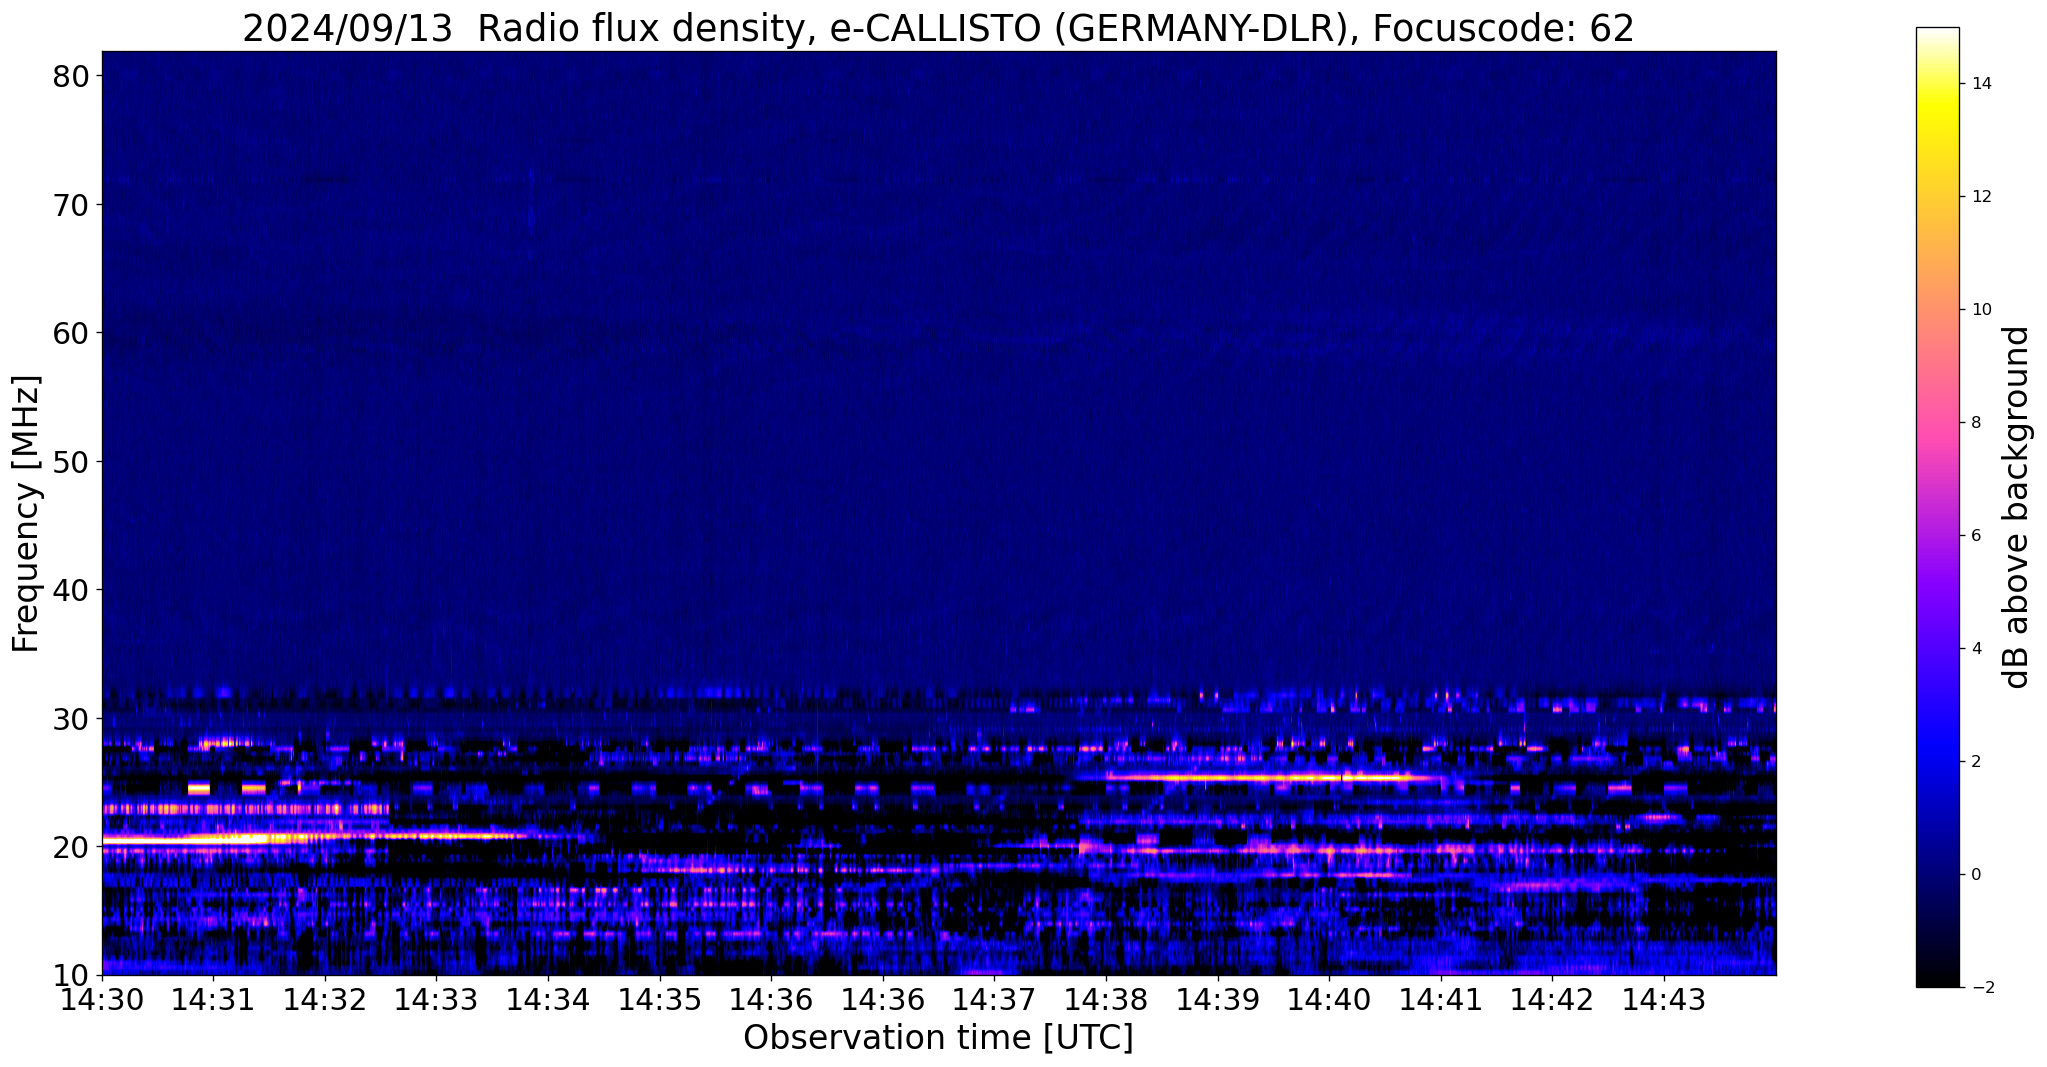Select the 14:43 time tick label
Viewport: 2047px width, 1067px height.
point(1664,998)
